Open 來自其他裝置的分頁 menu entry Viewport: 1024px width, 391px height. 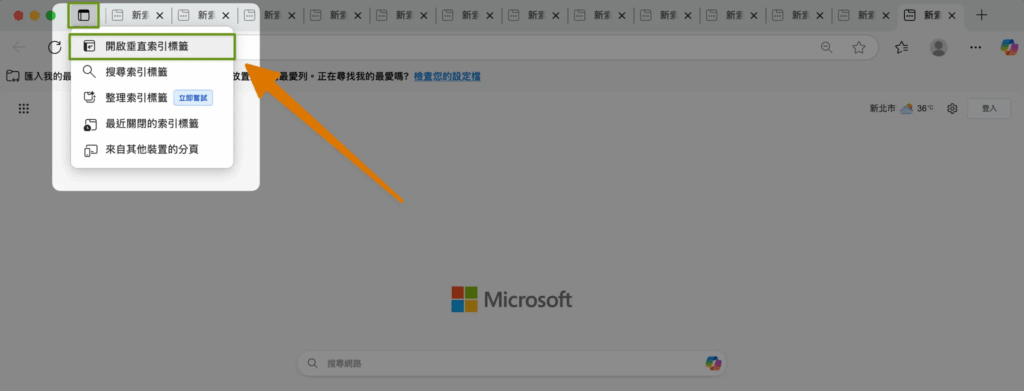152,149
